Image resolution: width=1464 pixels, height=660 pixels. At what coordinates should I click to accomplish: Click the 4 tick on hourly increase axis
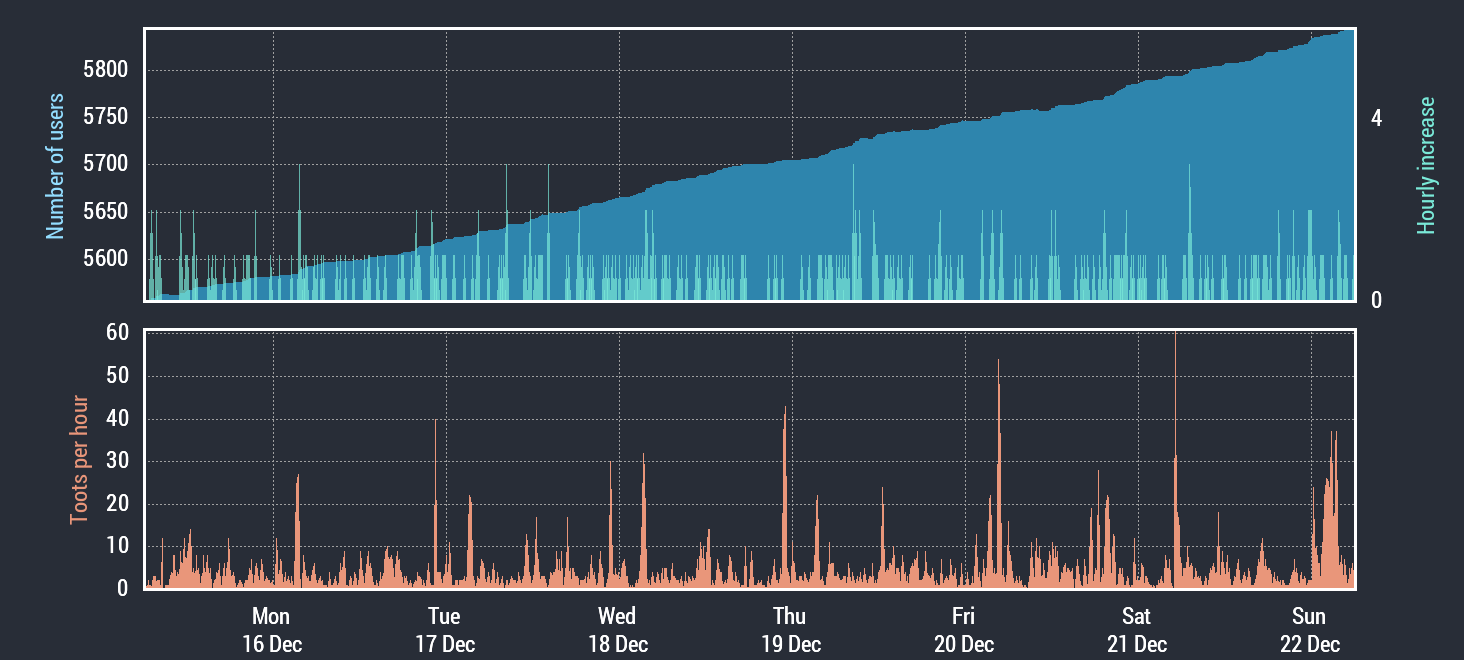point(1377,118)
